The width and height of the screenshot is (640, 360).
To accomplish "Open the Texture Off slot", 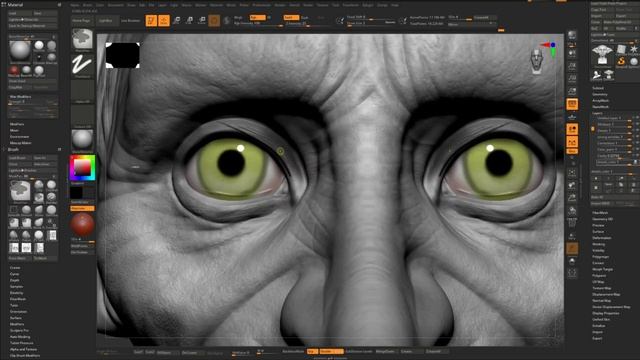I will 82,116.
